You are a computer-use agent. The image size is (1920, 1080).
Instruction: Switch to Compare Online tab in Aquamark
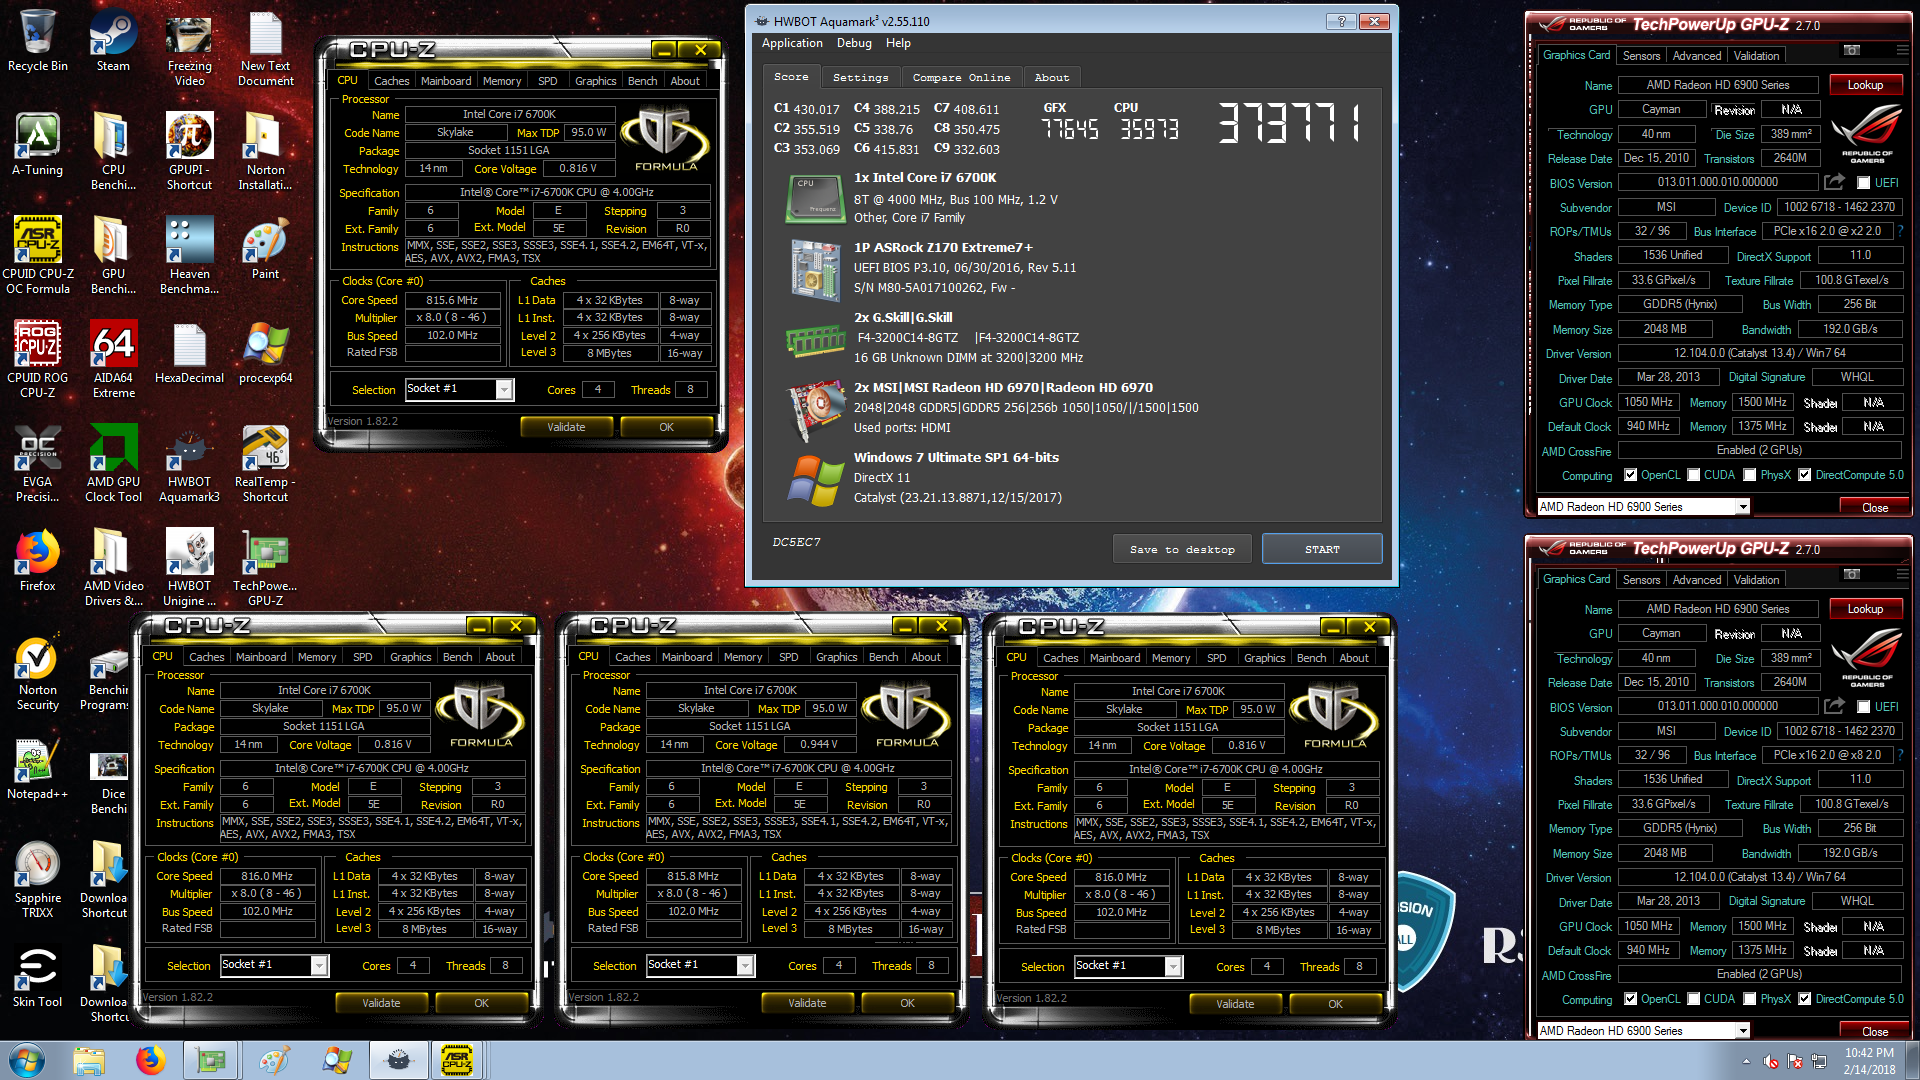[961, 77]
